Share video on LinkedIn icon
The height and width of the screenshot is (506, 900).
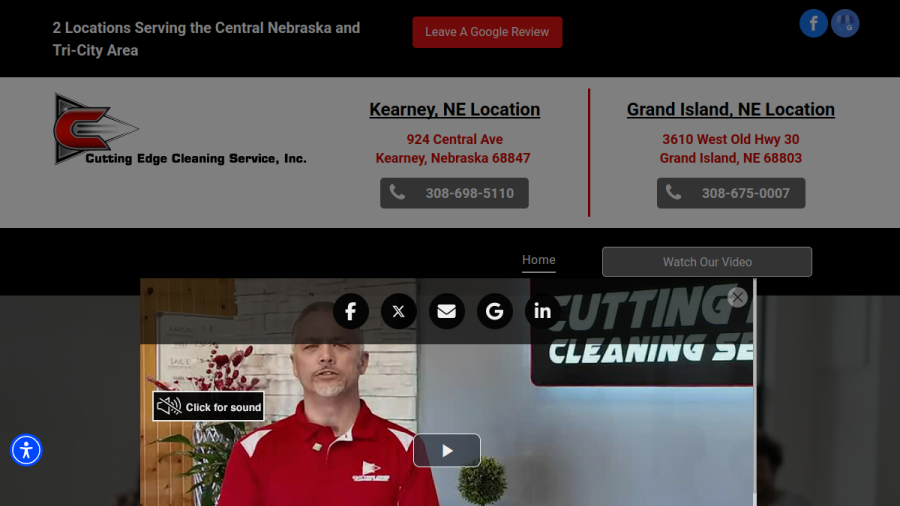point(542,312)
